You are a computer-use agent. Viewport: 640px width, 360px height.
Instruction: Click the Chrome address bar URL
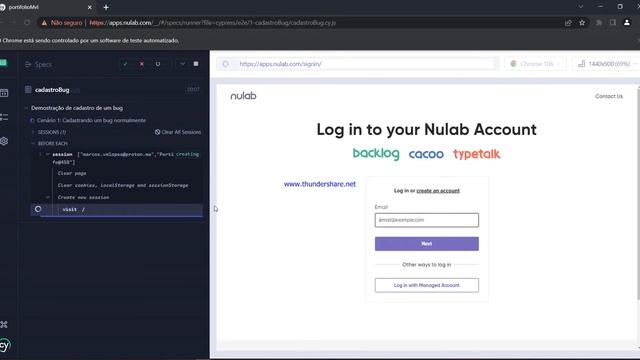pyautogui.click(x=212, y=23)
